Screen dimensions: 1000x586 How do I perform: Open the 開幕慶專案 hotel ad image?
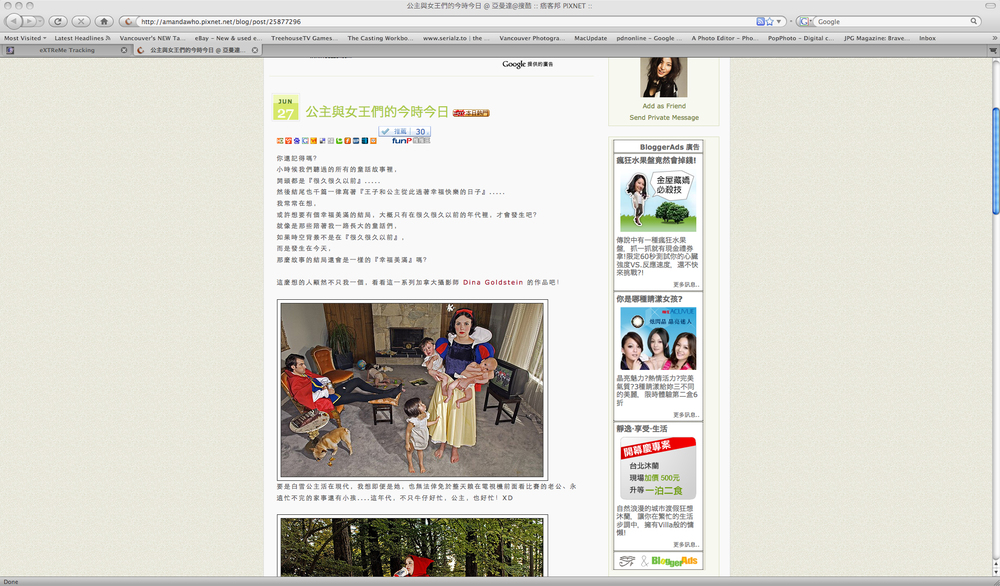click(658, 468)
